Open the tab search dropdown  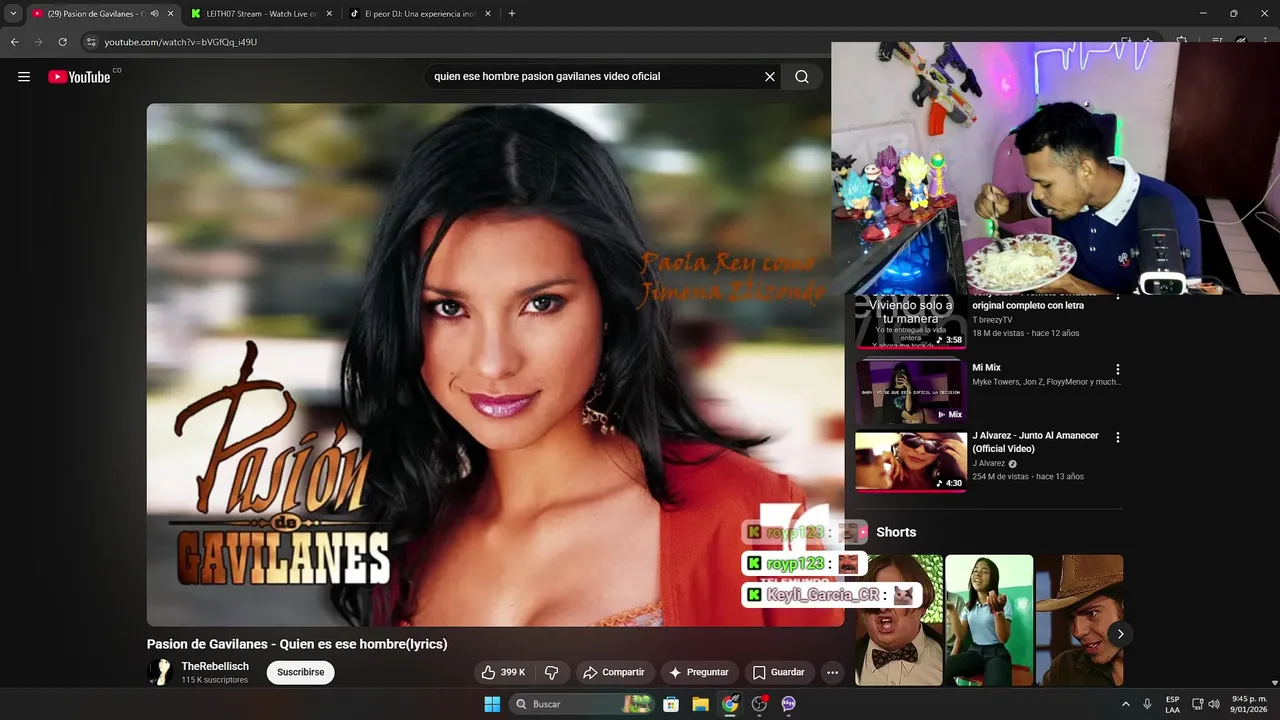13,14
